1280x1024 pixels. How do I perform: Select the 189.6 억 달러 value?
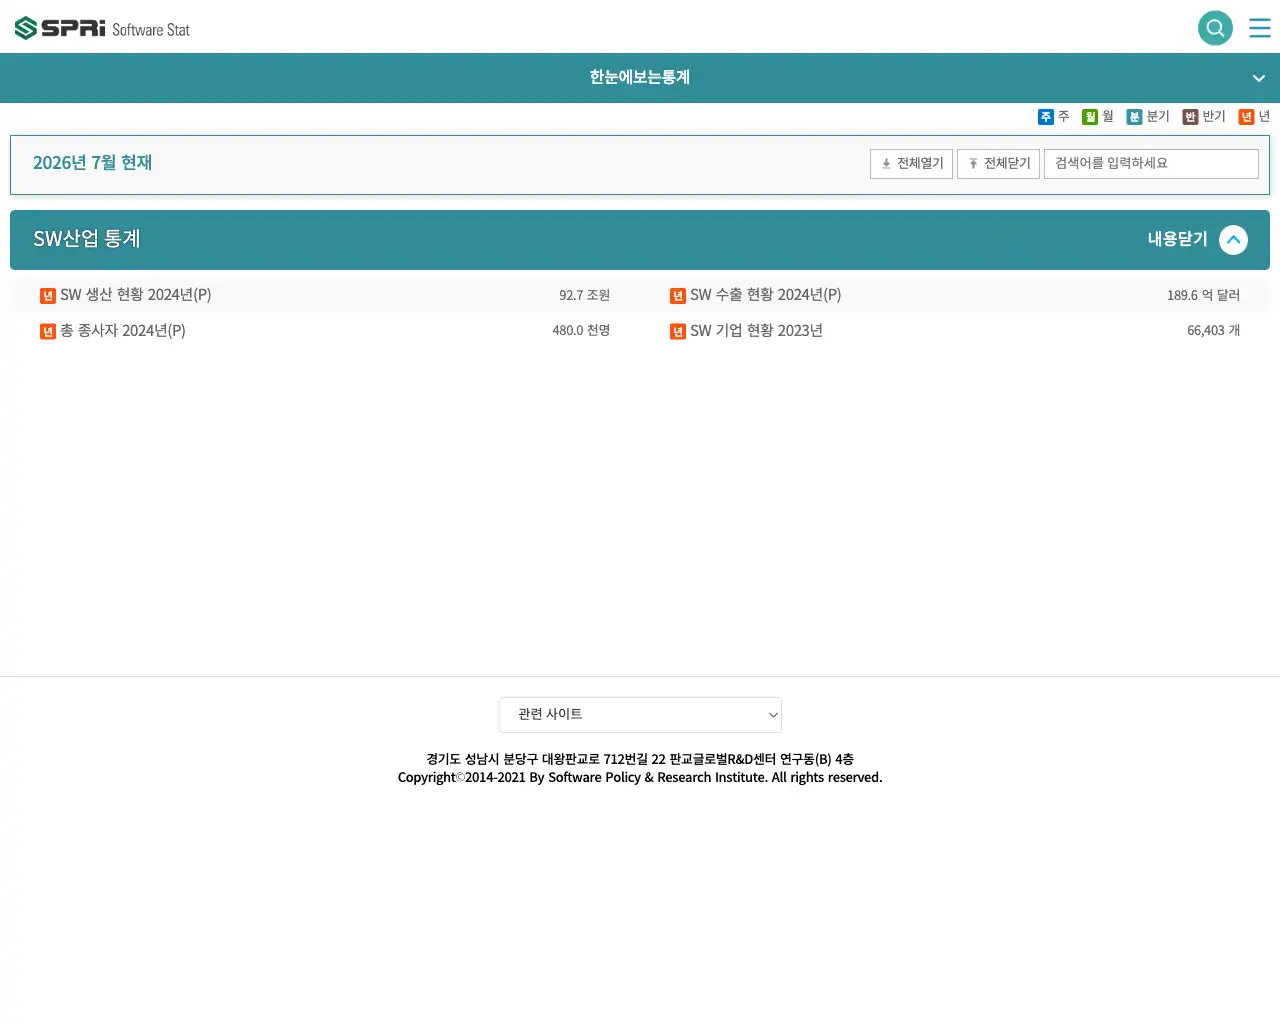pos(1203,295)
